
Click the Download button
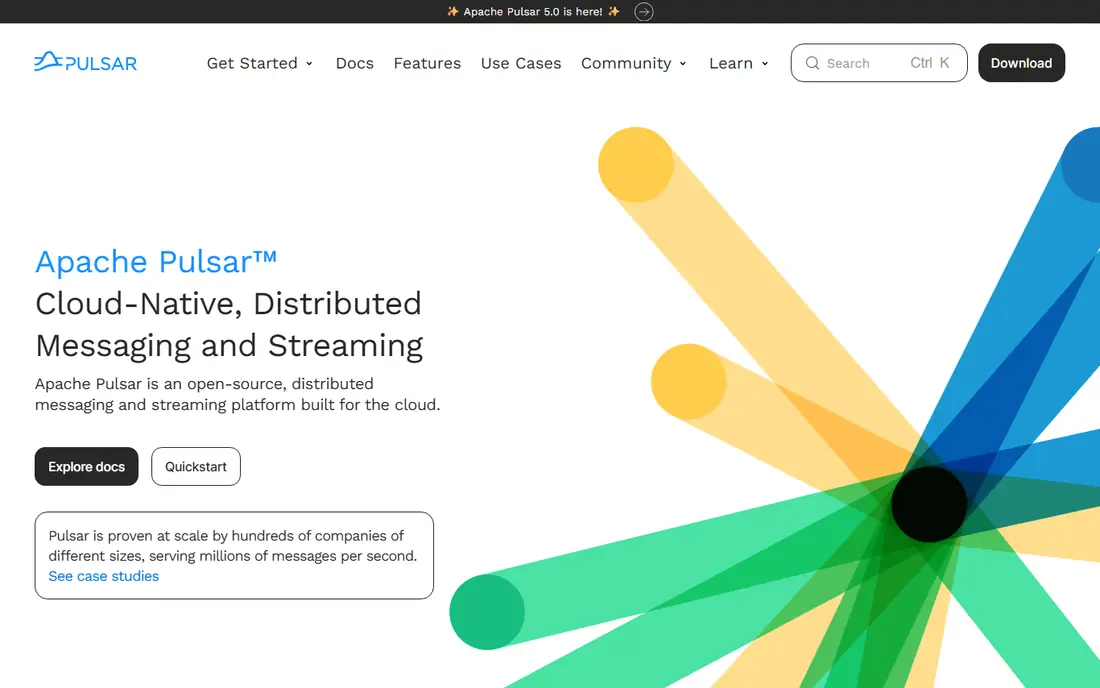tap(1021, 63)
